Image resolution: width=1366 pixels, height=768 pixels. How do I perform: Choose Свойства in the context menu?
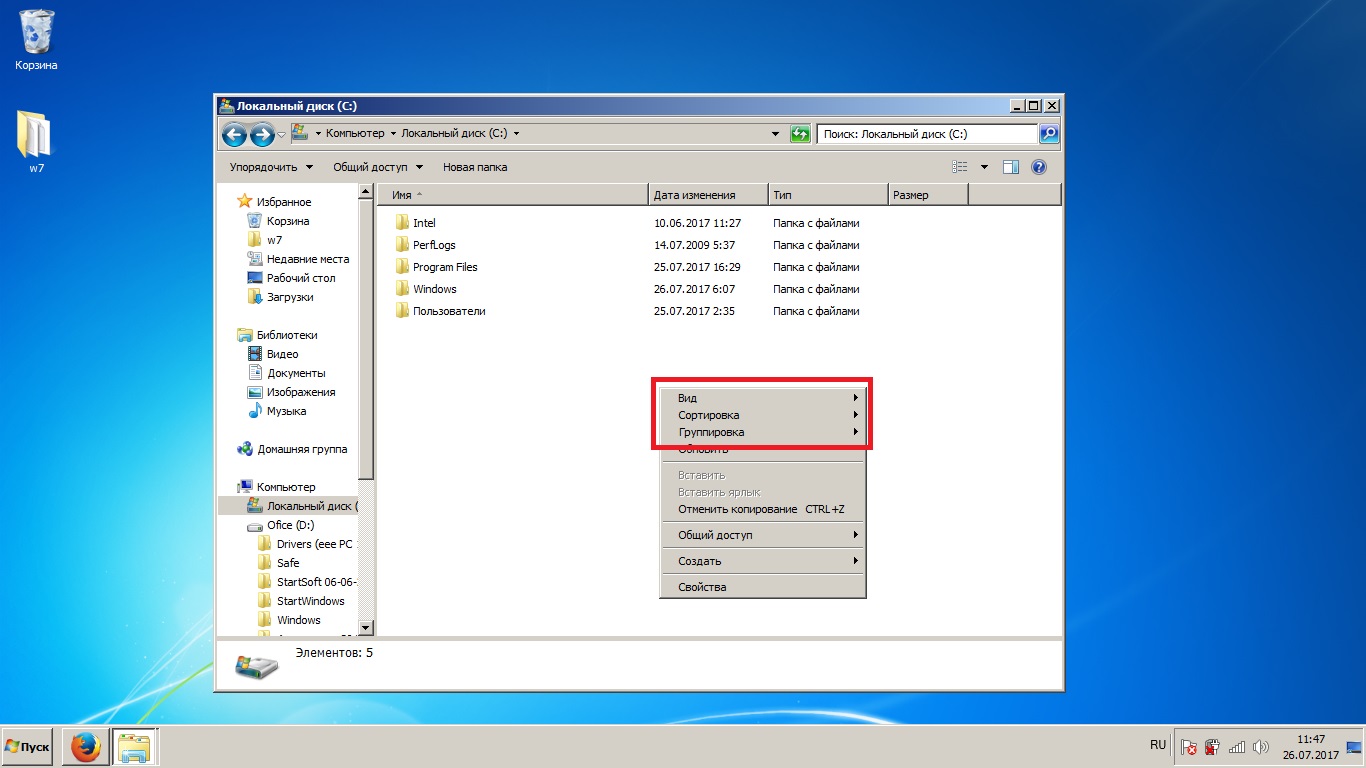(x=763, y=587)
